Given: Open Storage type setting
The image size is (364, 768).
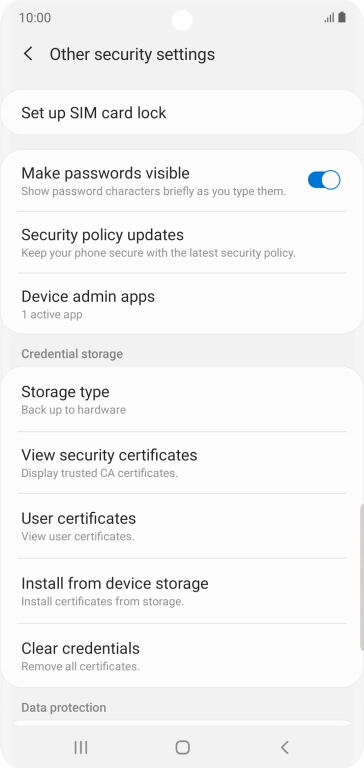Looking at the screenshot, I should tap(182, 400).
